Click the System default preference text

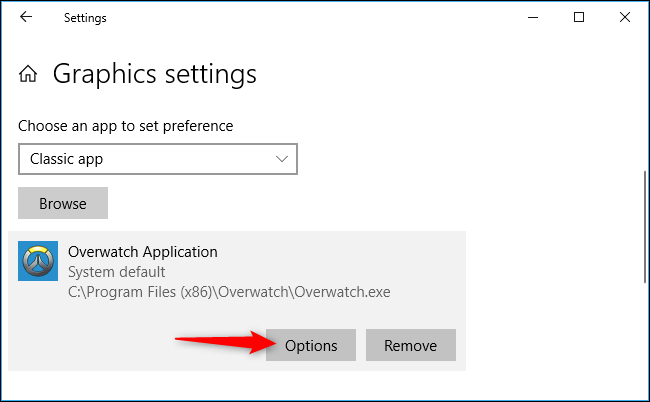click(x=116, y=272)
